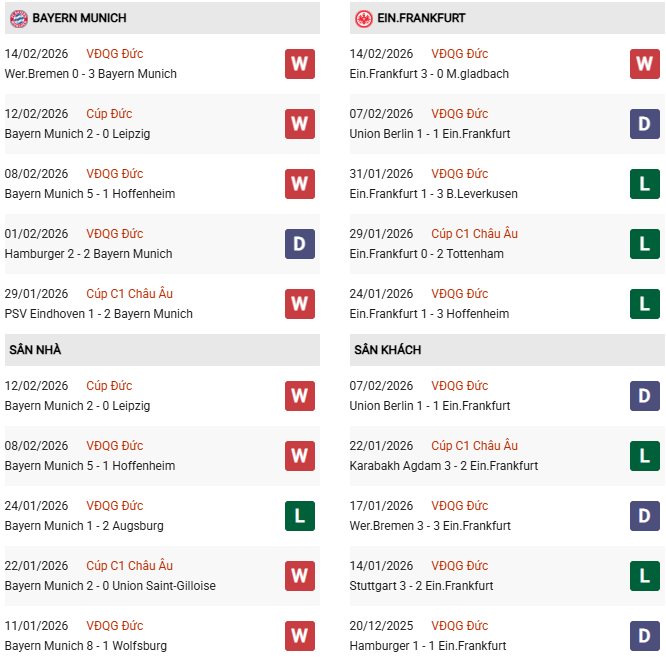Select the SÂN KHÁCH section header
The image size is (666, 659).
387,350
